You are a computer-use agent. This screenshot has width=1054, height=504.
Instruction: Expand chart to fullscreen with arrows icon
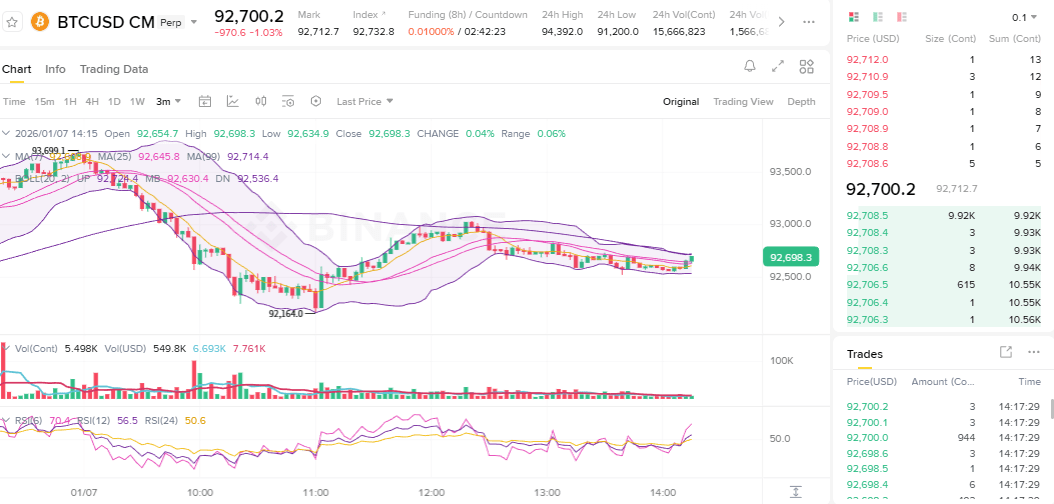coord(778,66)
